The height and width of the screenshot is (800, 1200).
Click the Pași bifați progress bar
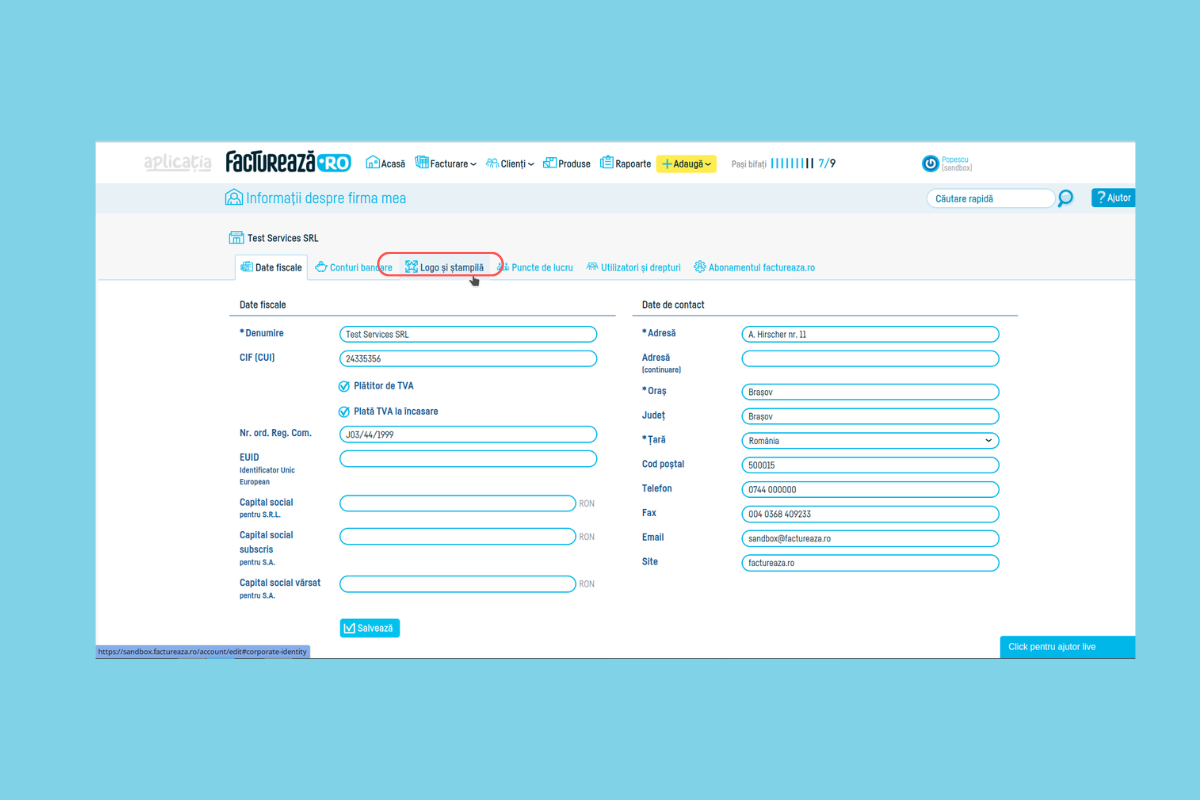[791, 163]
